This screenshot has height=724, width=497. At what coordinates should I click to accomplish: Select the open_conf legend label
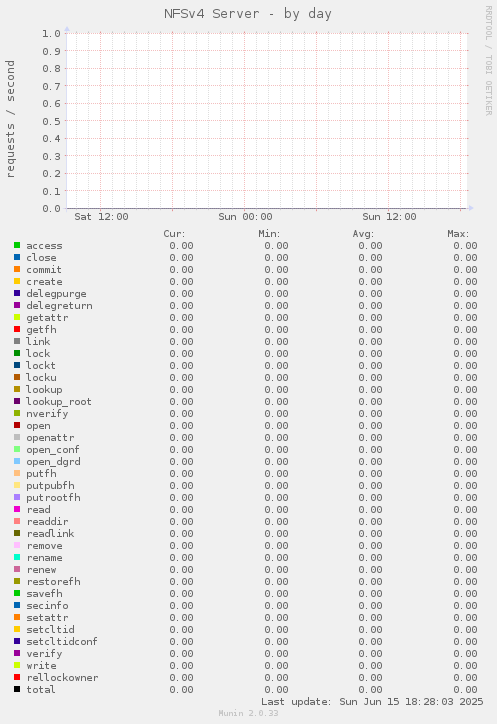pyautogui.click(x=53, y=450)
